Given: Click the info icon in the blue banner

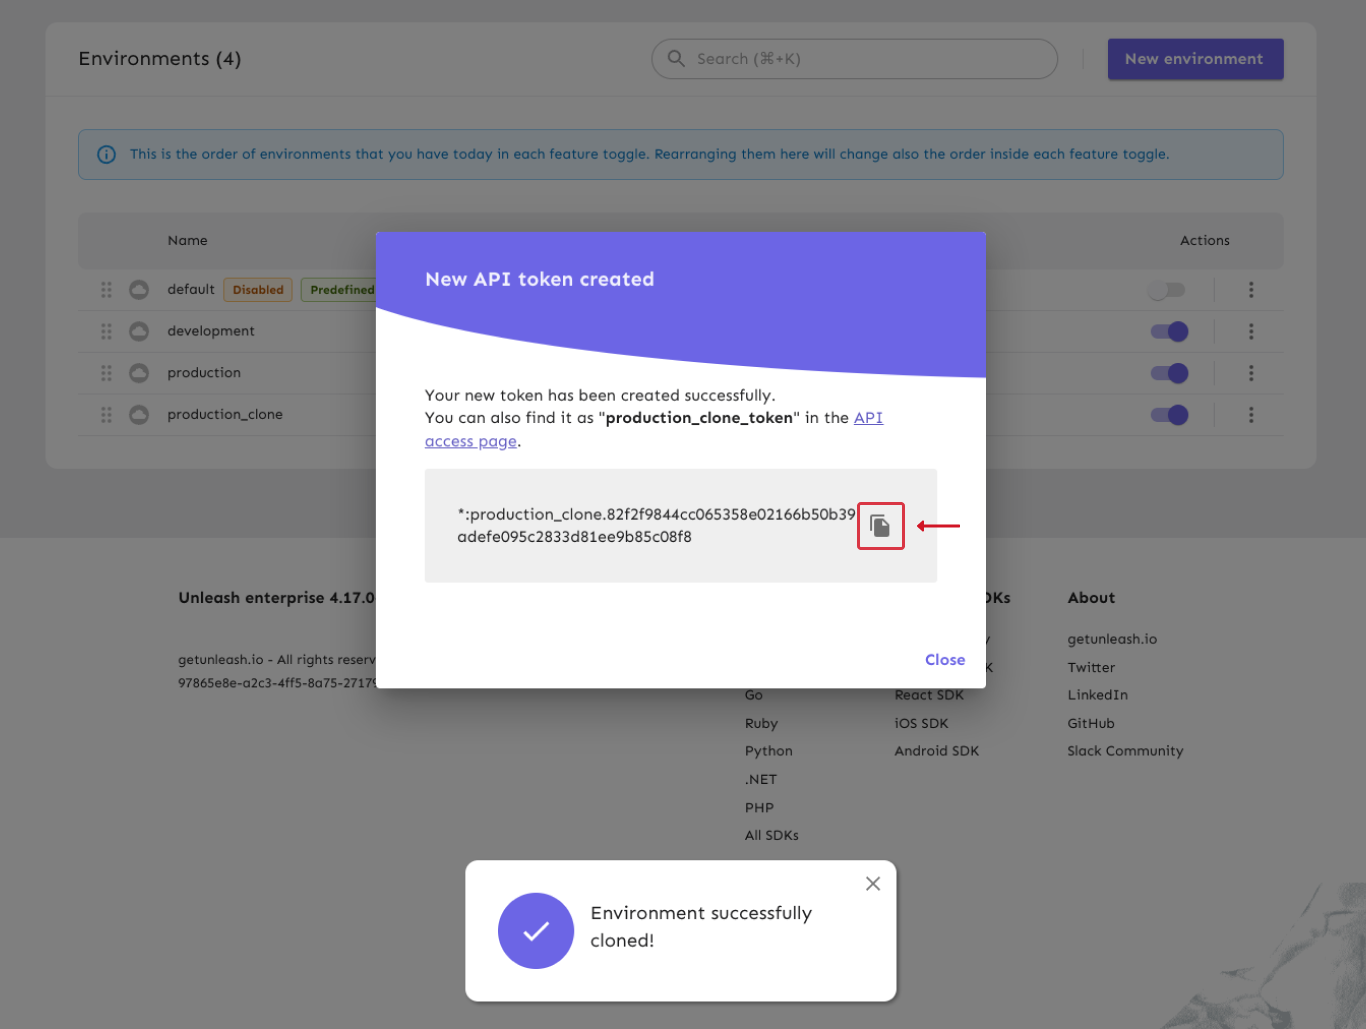Looking at the screenshot, I should [106, 155].
